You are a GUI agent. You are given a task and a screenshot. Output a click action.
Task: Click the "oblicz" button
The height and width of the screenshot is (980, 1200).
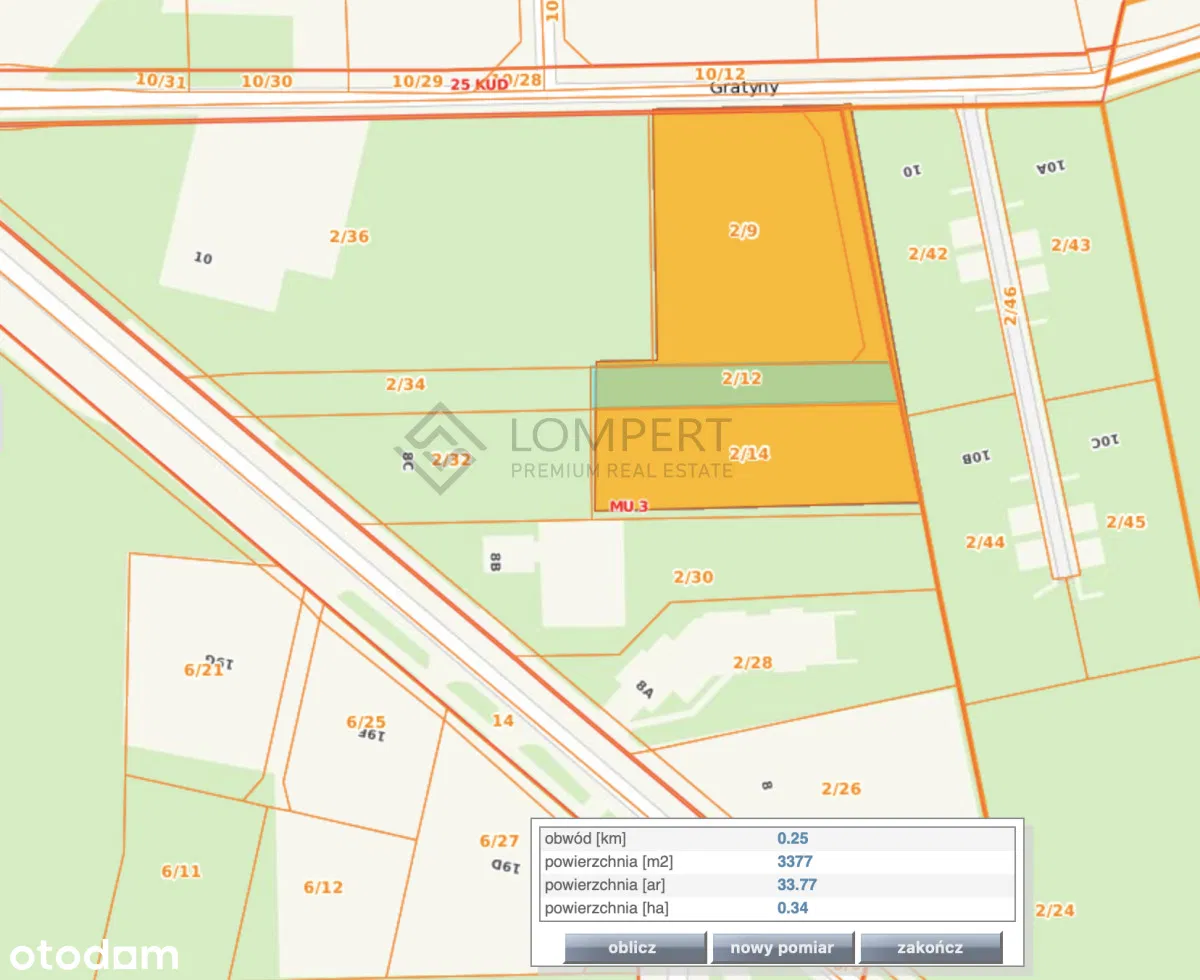pyautogui.click(x=635, y=947)
